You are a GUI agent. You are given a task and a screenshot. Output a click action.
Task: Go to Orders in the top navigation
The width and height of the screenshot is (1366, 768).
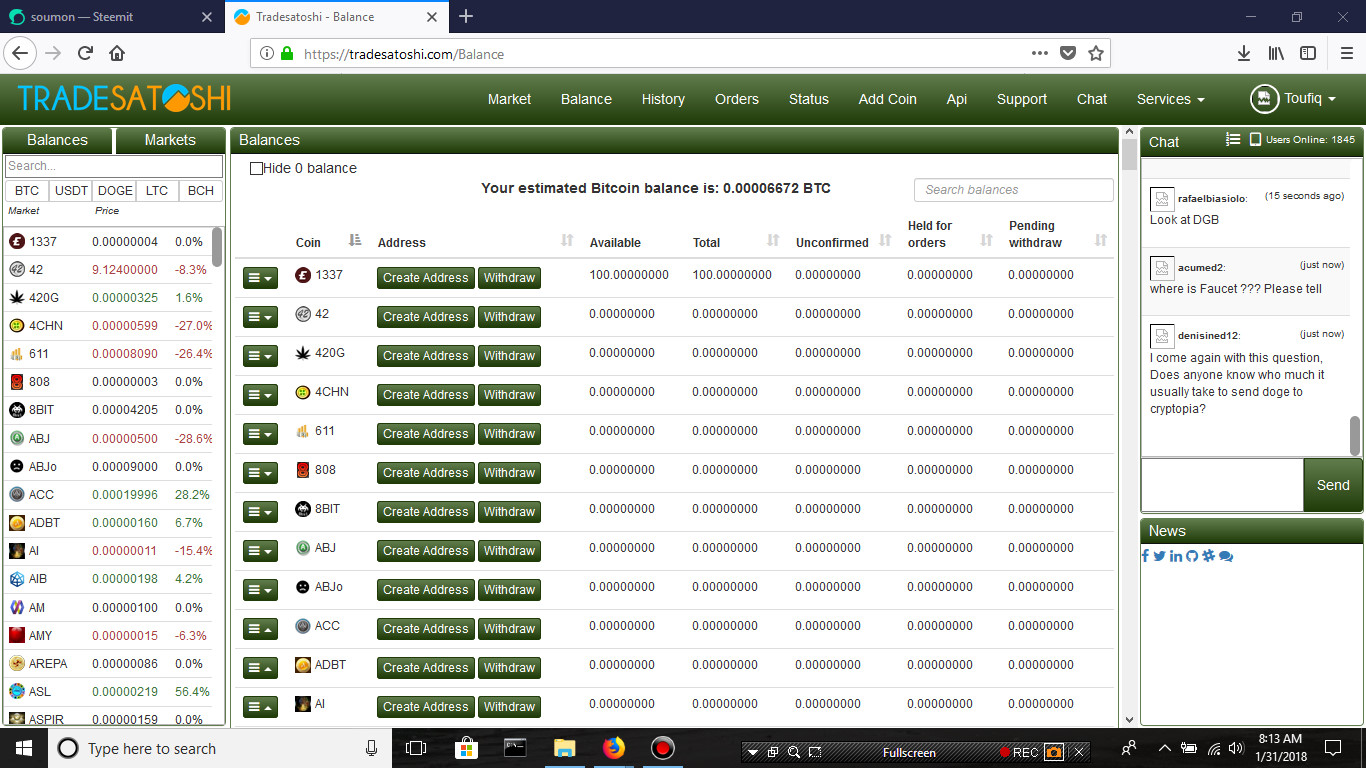click(737, 99)
